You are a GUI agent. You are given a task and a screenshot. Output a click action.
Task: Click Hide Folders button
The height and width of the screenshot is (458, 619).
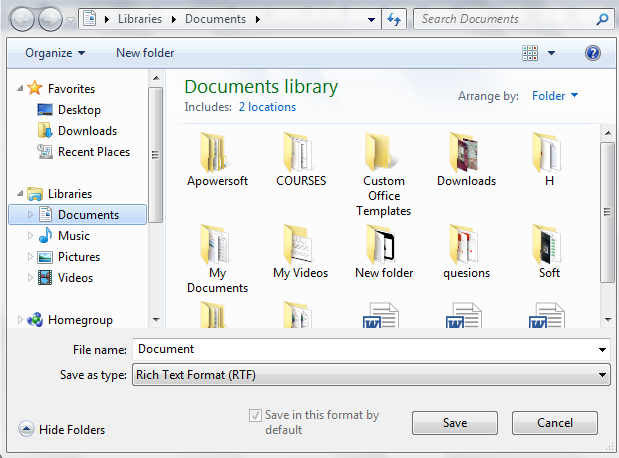[62, 429]
